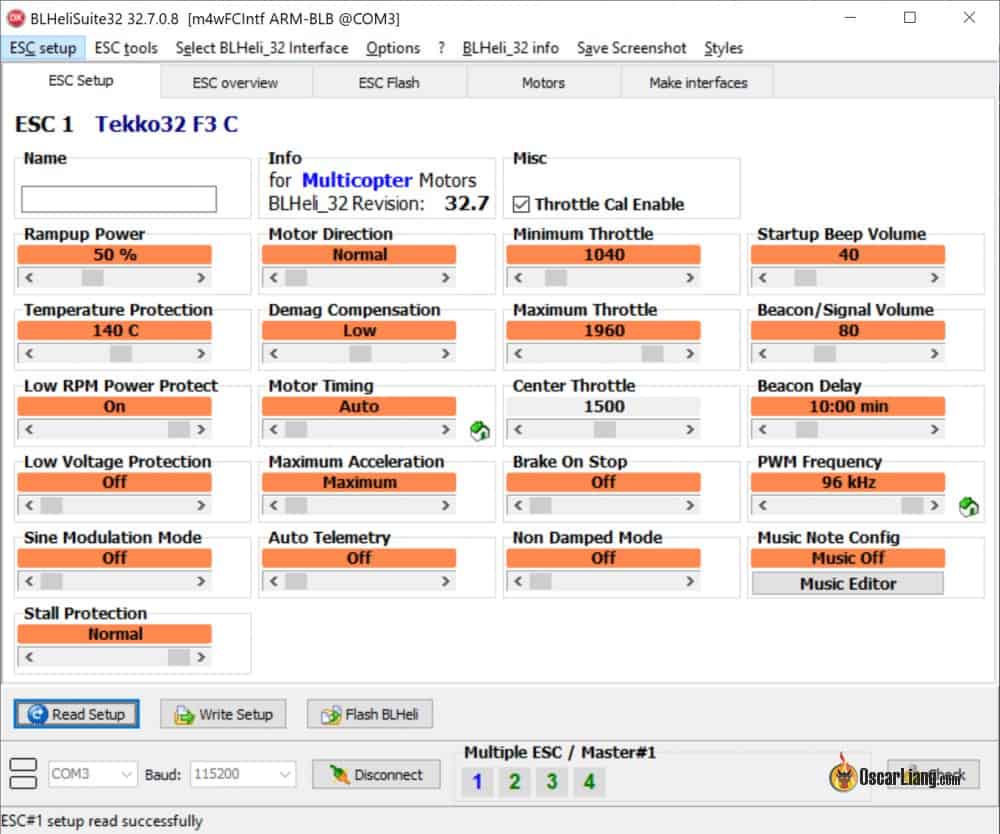
Task: Click right arrow of Motor Direction scrollbar
Action: pos(445,277)
